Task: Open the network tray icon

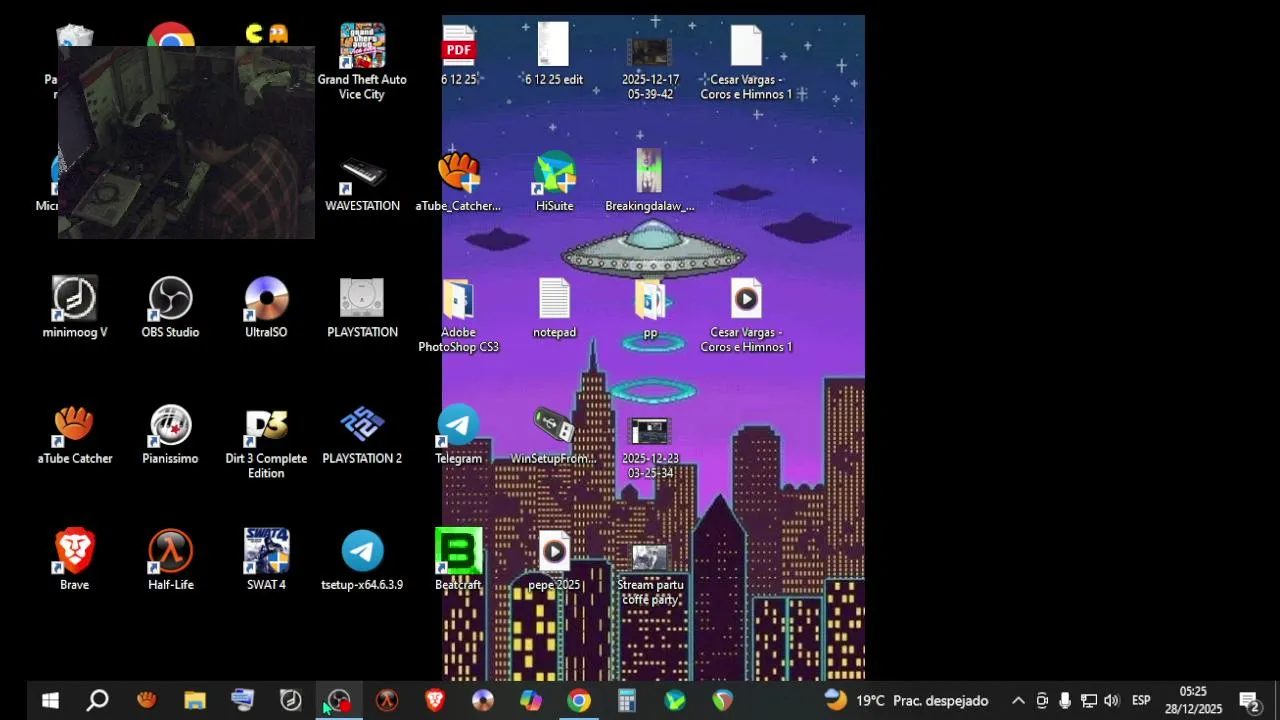Action: click(1088, 701)
